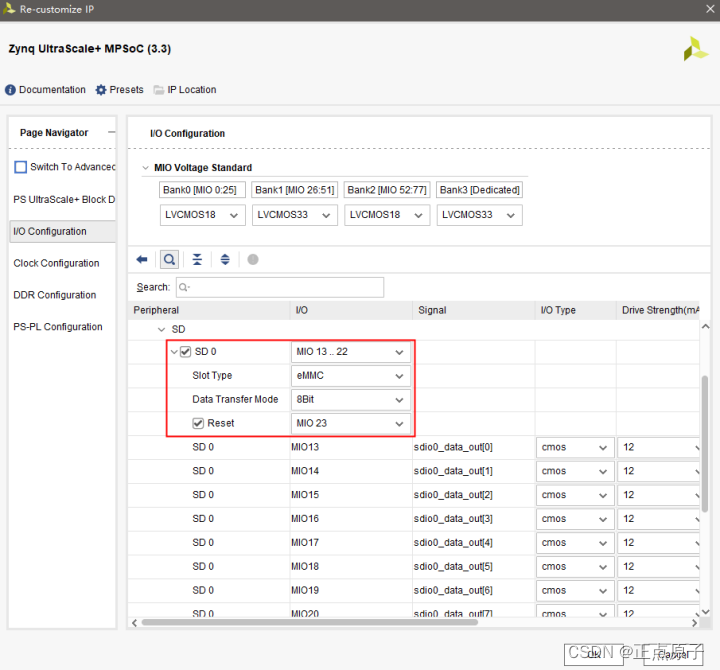Go to Clock Configuration page
The height and width of the screenshot is (670, 720).
[56, 263]
